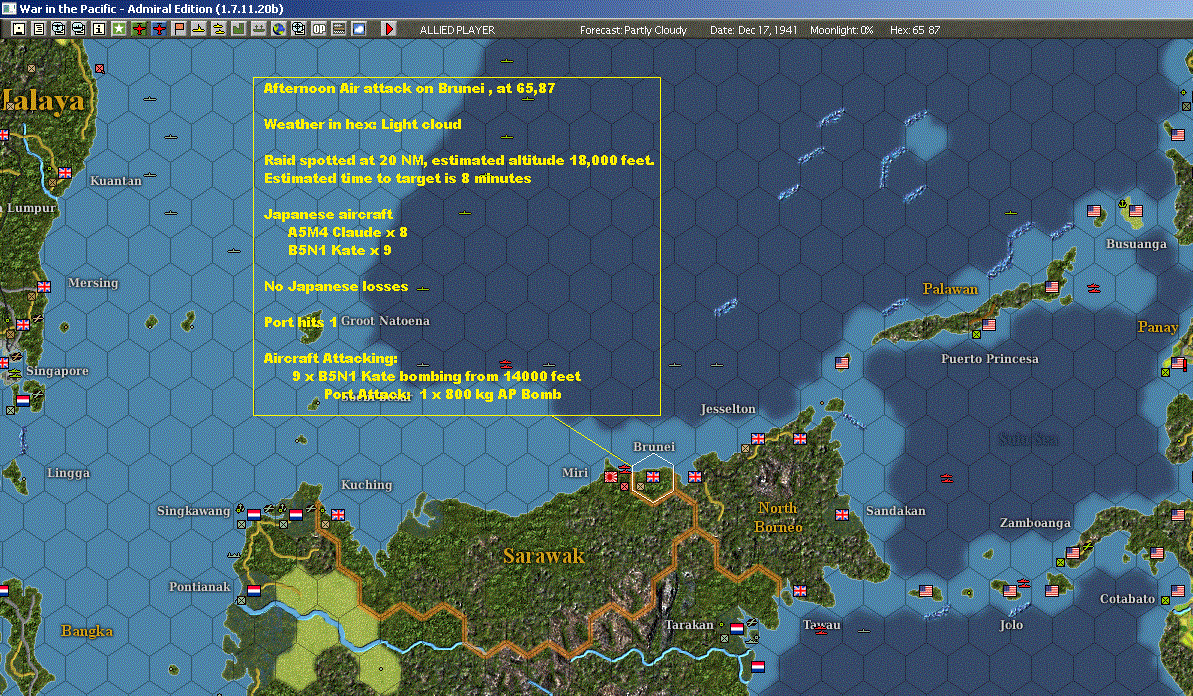Click the white star on green icon
This screenshot has width=1193, height=696.
tap(119, 29)
